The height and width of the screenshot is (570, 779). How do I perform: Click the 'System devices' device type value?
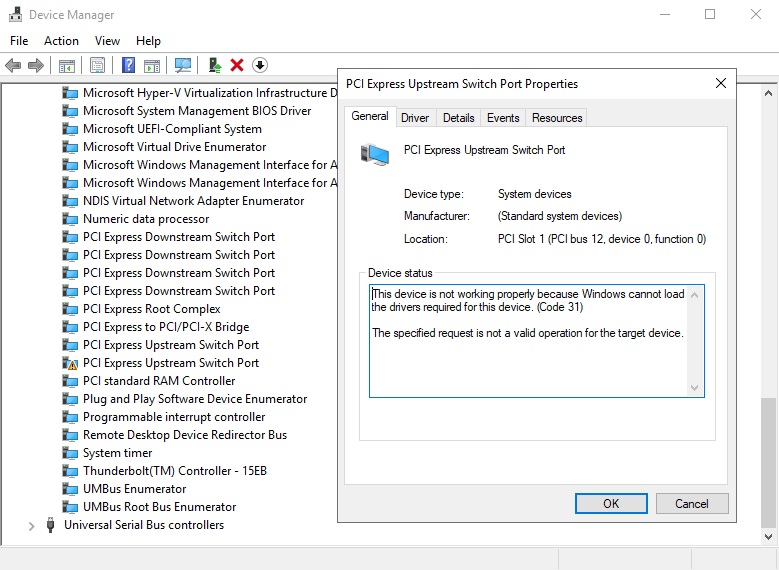535,194
